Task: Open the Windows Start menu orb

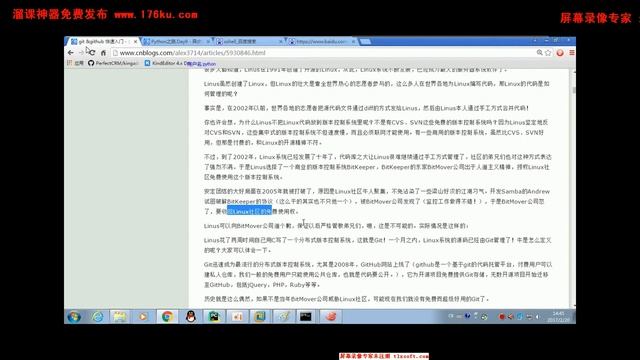Action: click(74, 316)
